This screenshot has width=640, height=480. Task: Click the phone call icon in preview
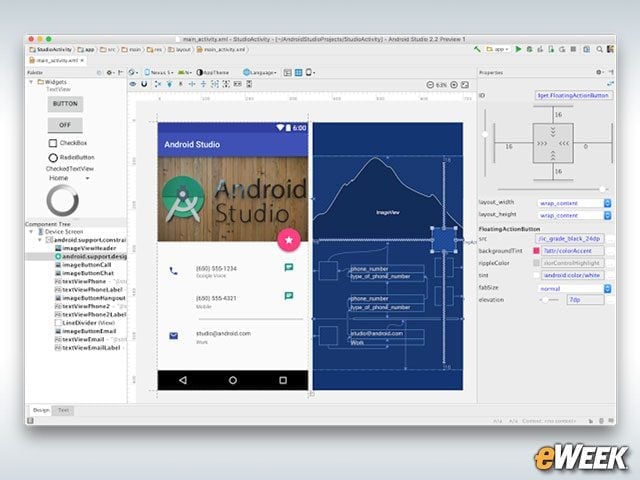pos(173,271)
